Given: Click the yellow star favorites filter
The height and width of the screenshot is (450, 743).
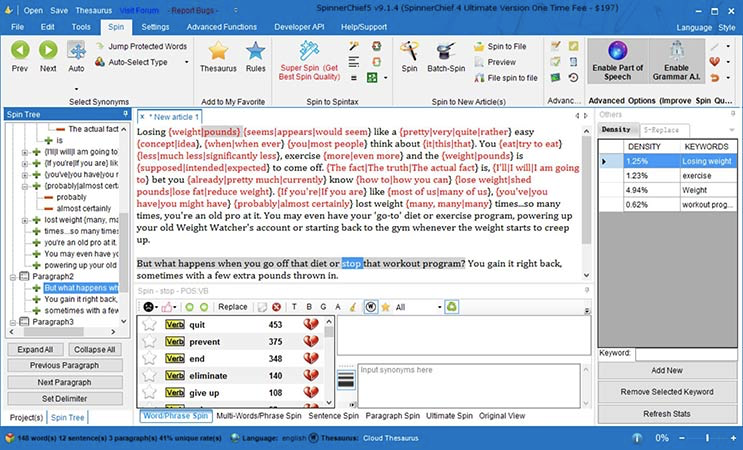Looking at the screenshot, I should (x=386, y=307).
